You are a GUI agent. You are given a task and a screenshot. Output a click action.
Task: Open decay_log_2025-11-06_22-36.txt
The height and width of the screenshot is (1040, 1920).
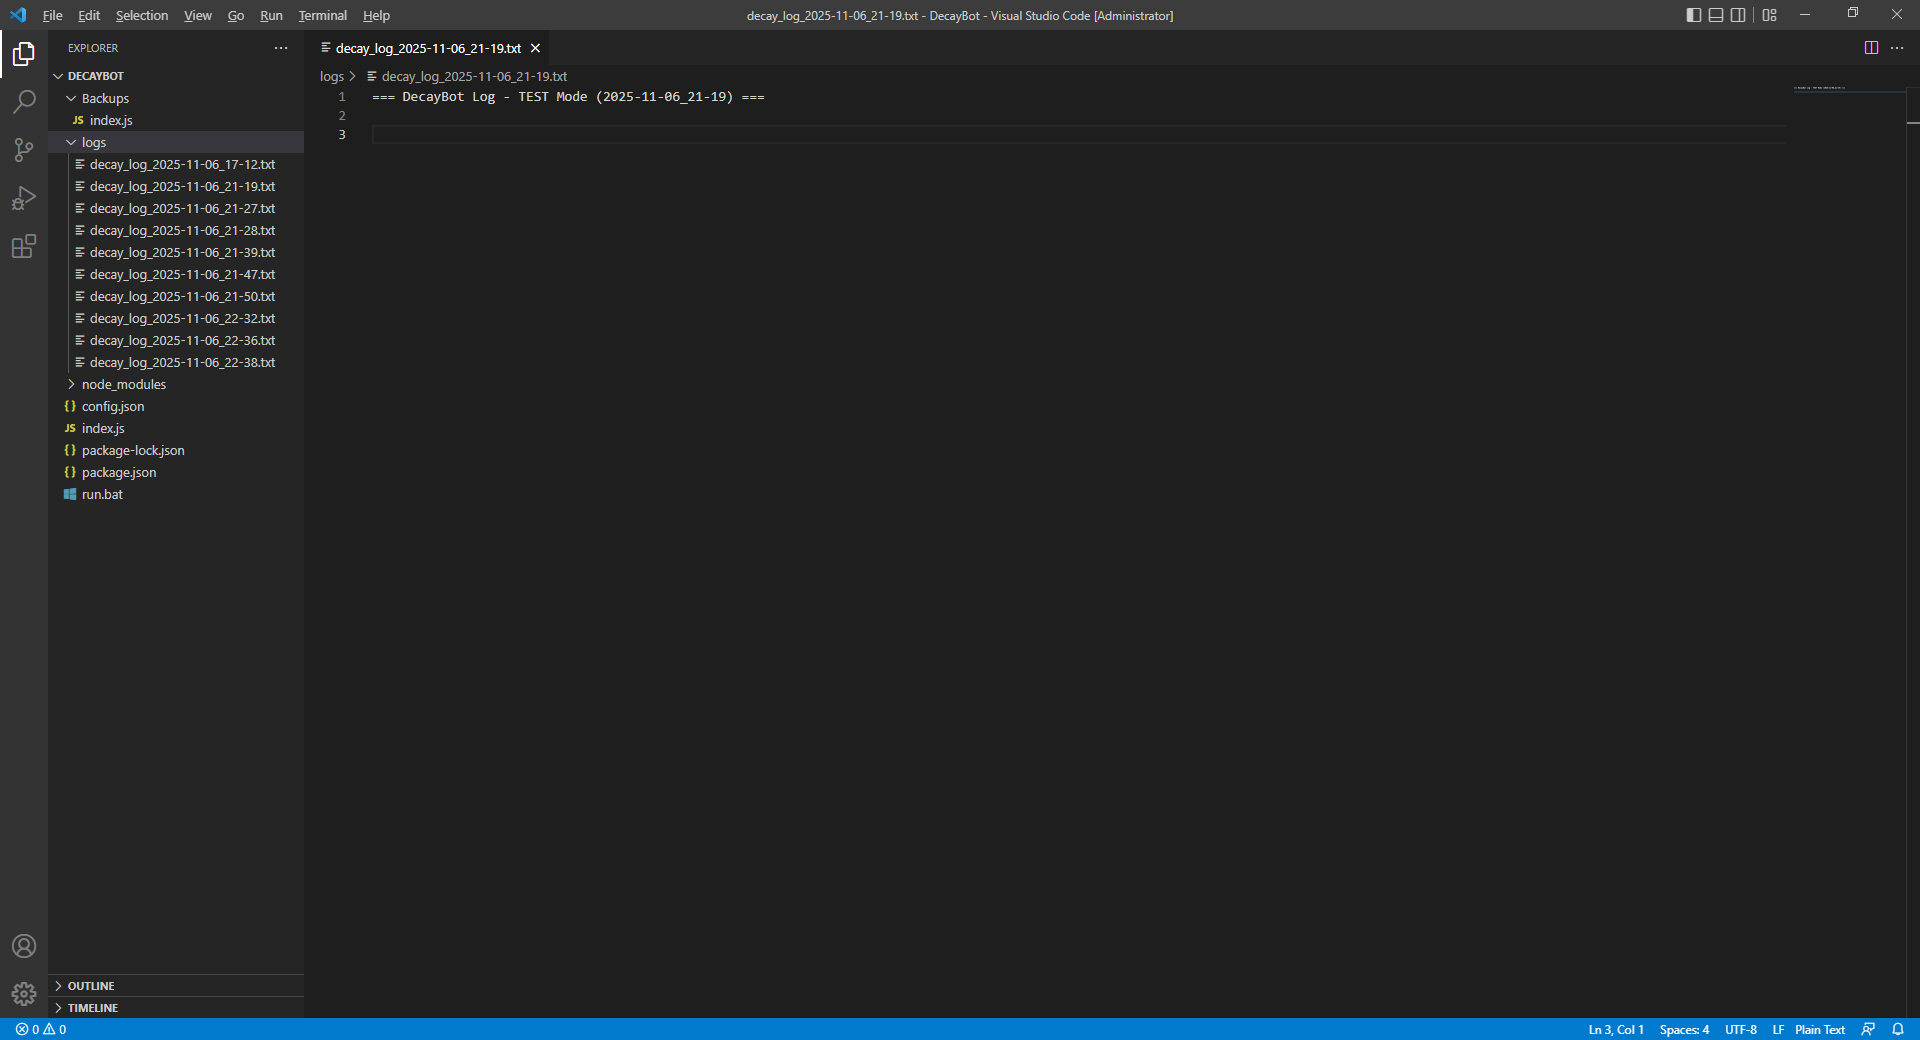[176, 340]
